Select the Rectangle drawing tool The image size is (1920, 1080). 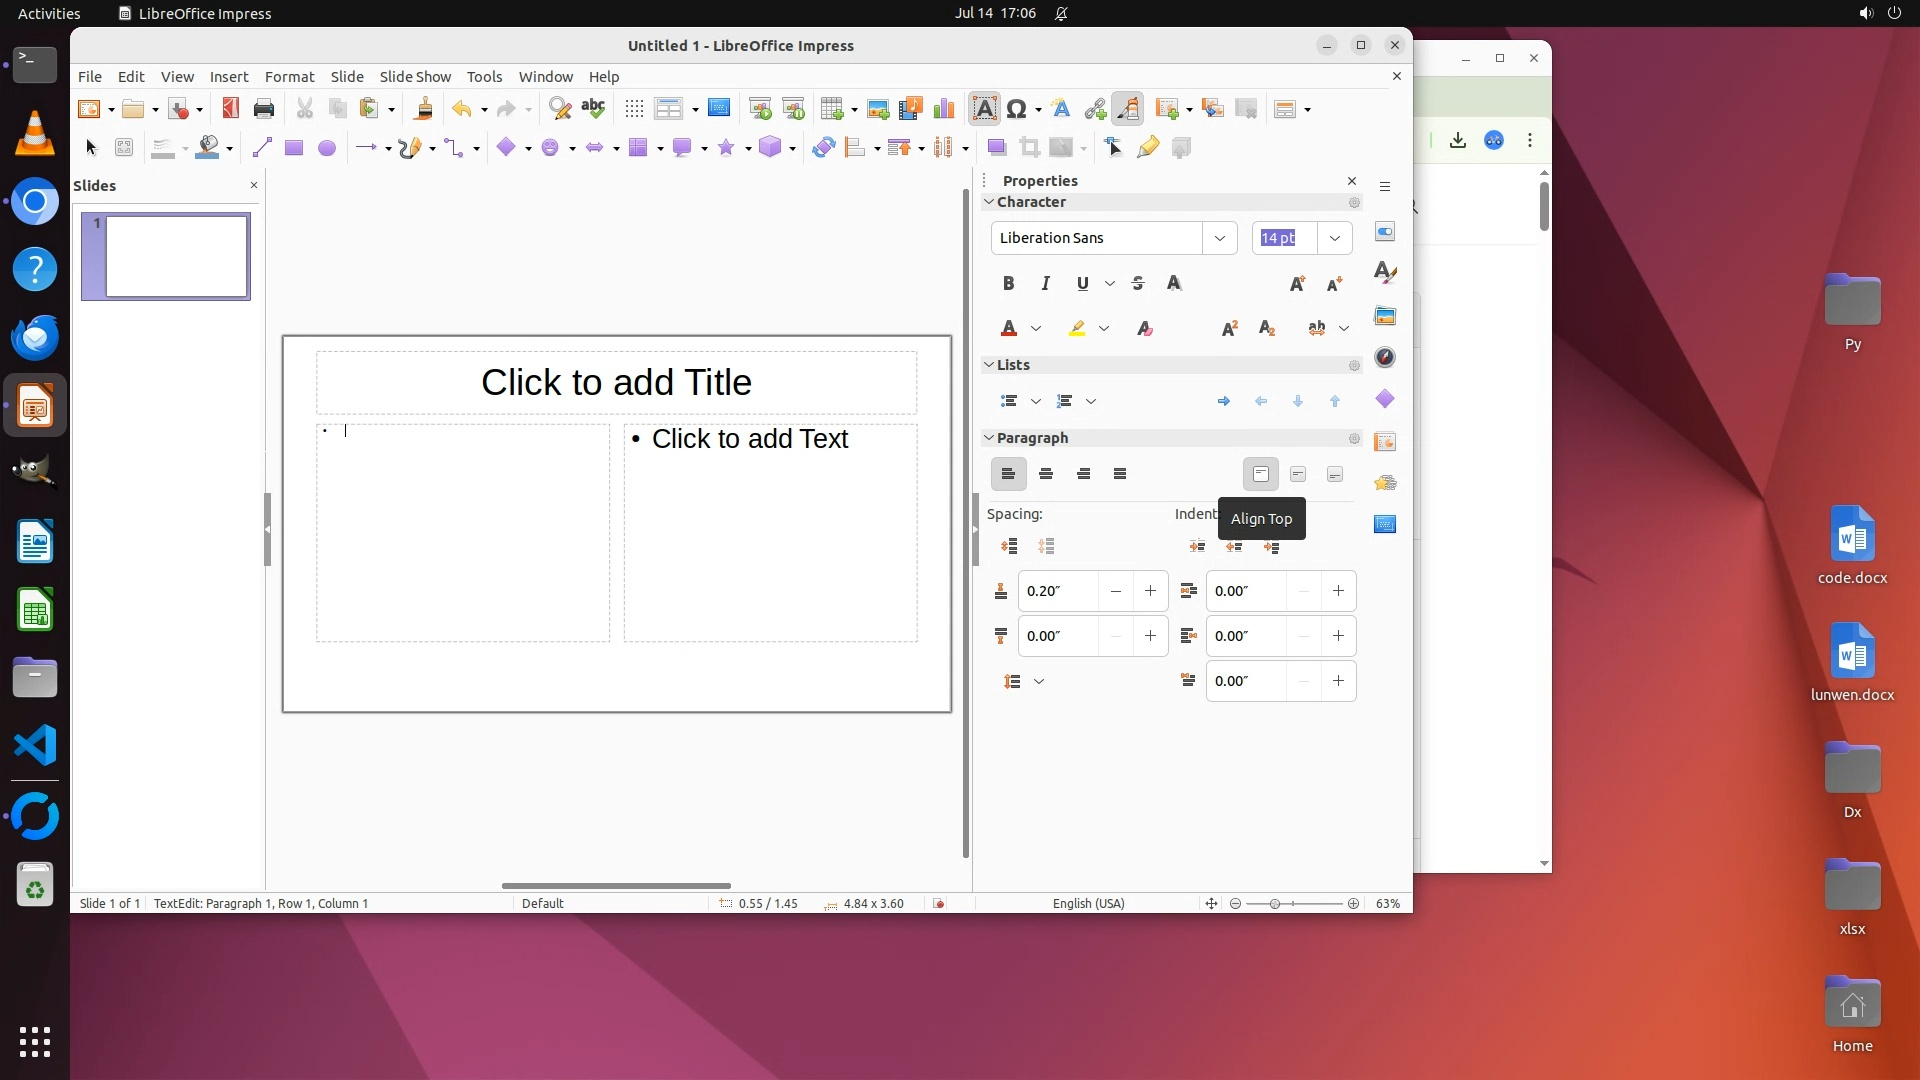pos(293,148)
